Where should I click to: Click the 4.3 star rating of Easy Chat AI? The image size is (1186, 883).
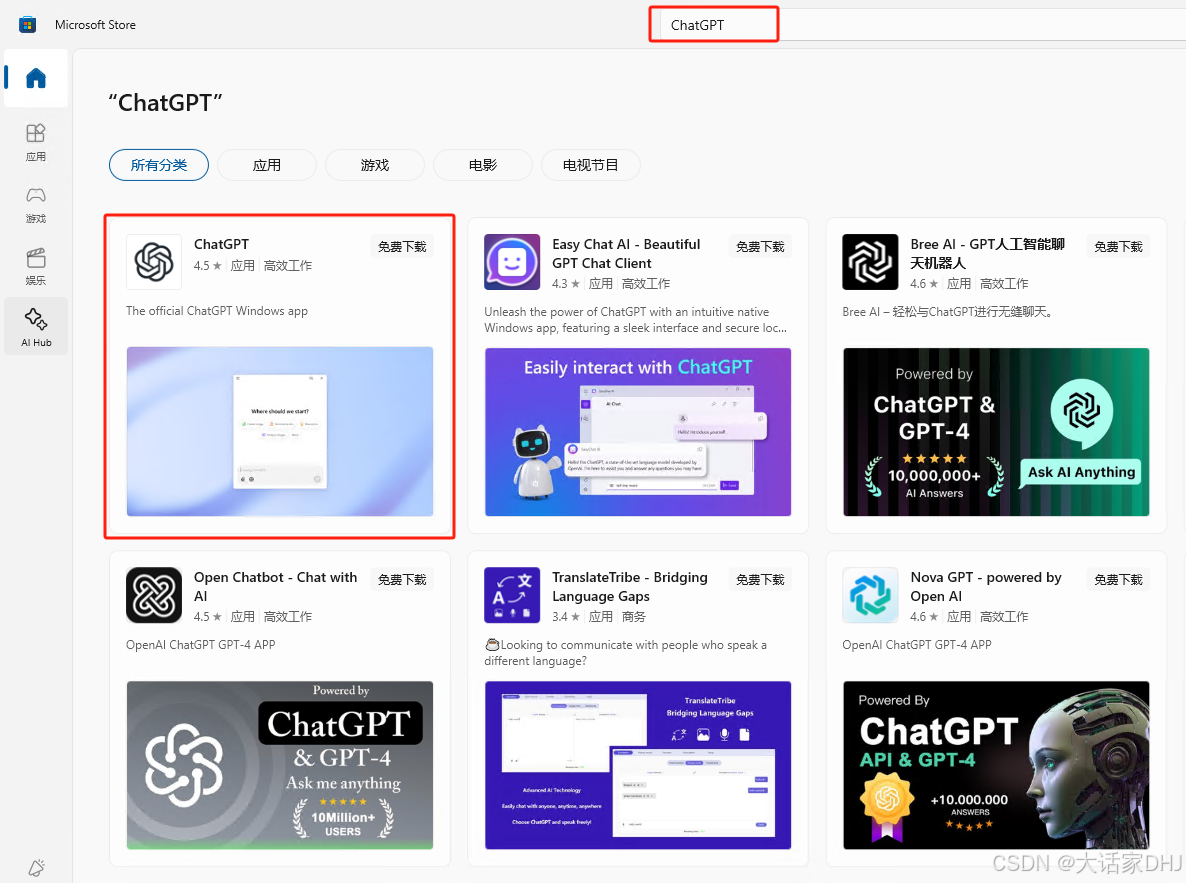point(566,284)
